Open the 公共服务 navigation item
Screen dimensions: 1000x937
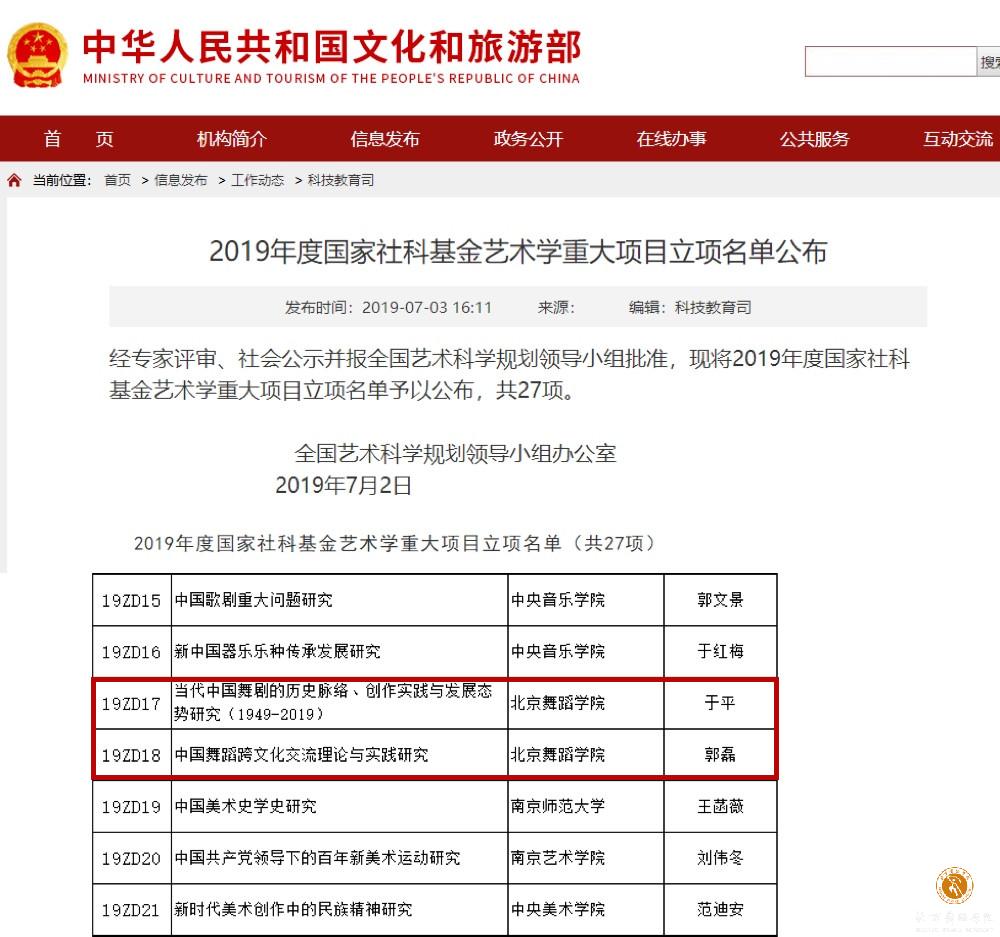tap(814, 138)
